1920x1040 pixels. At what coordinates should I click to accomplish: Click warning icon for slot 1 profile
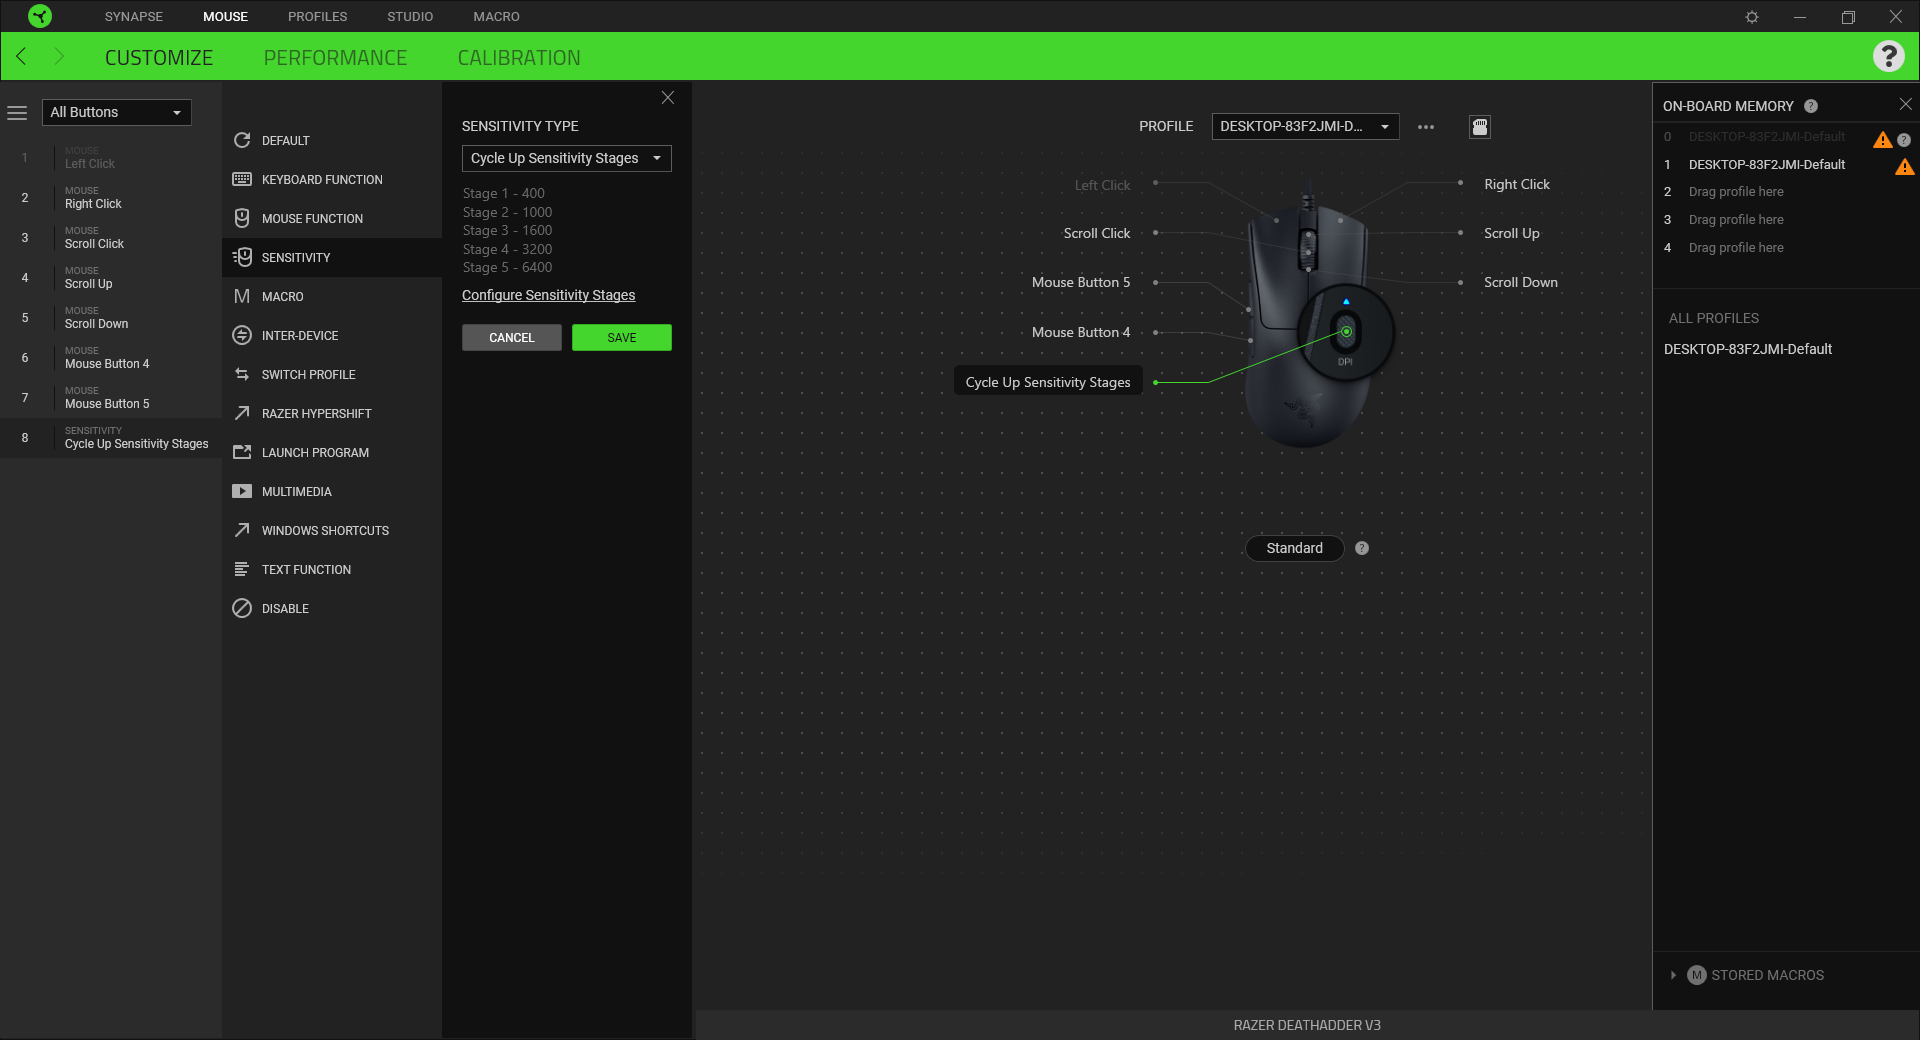coord(1905,166)
